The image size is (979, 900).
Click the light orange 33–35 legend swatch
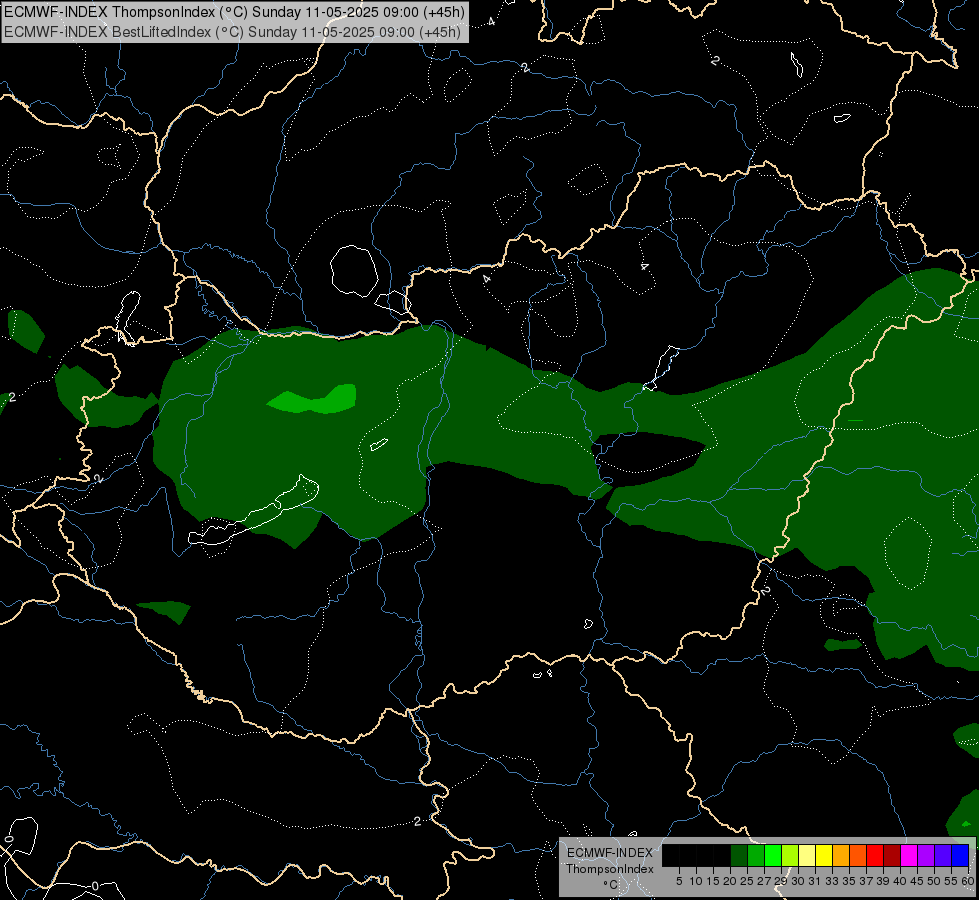[841, 855]
